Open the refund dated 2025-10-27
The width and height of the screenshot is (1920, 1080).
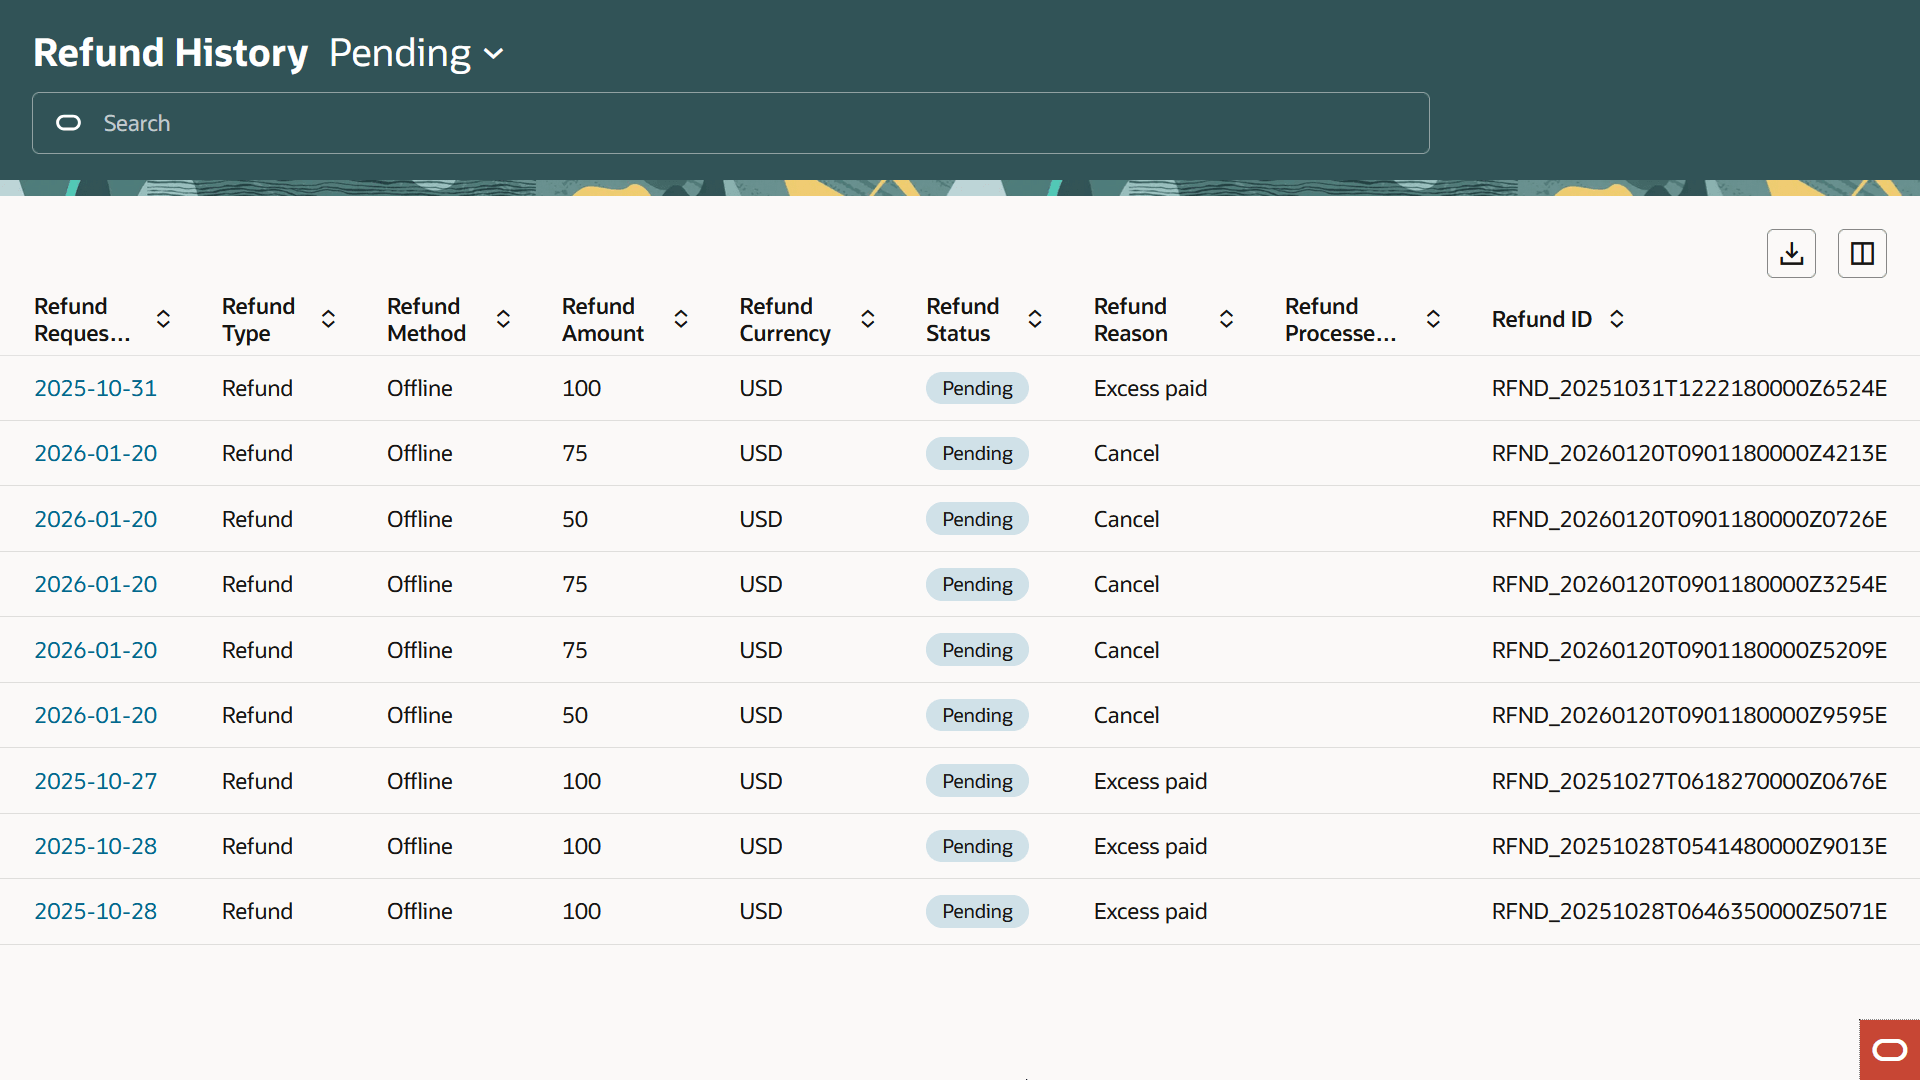coord(95,781)
